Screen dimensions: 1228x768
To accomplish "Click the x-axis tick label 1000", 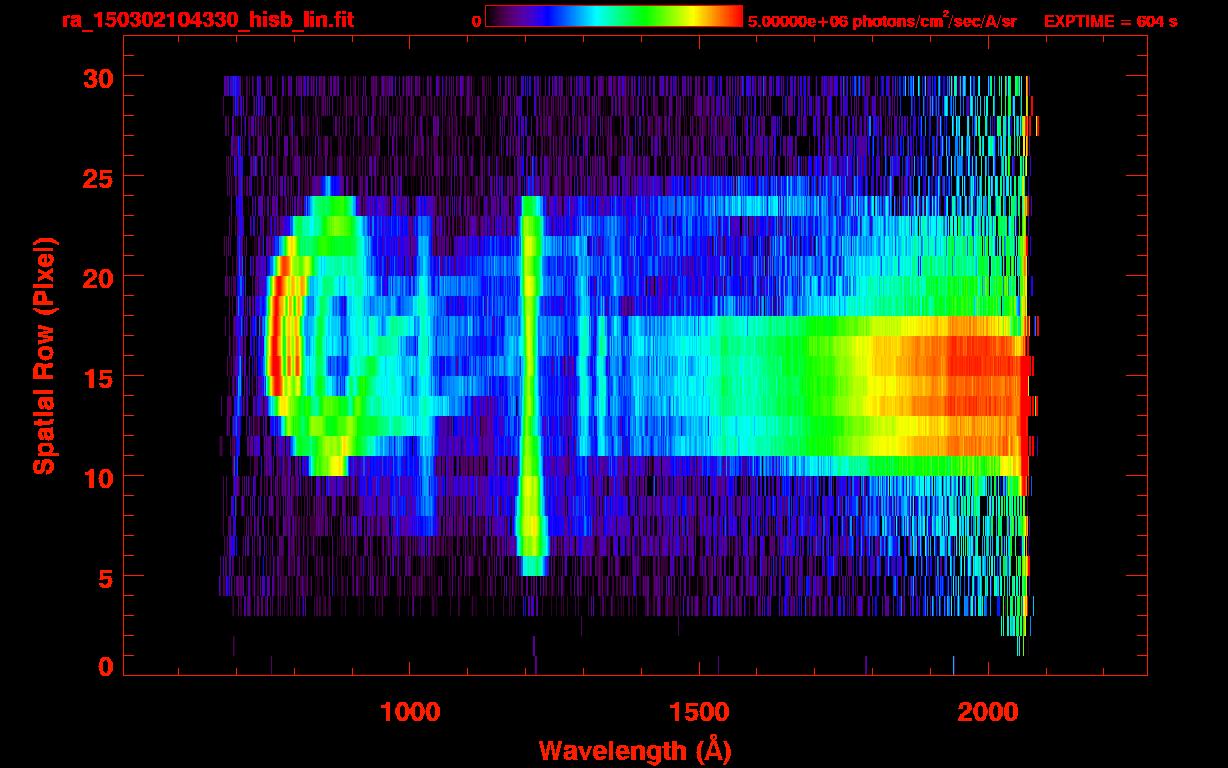I will (x=410, y=712).
